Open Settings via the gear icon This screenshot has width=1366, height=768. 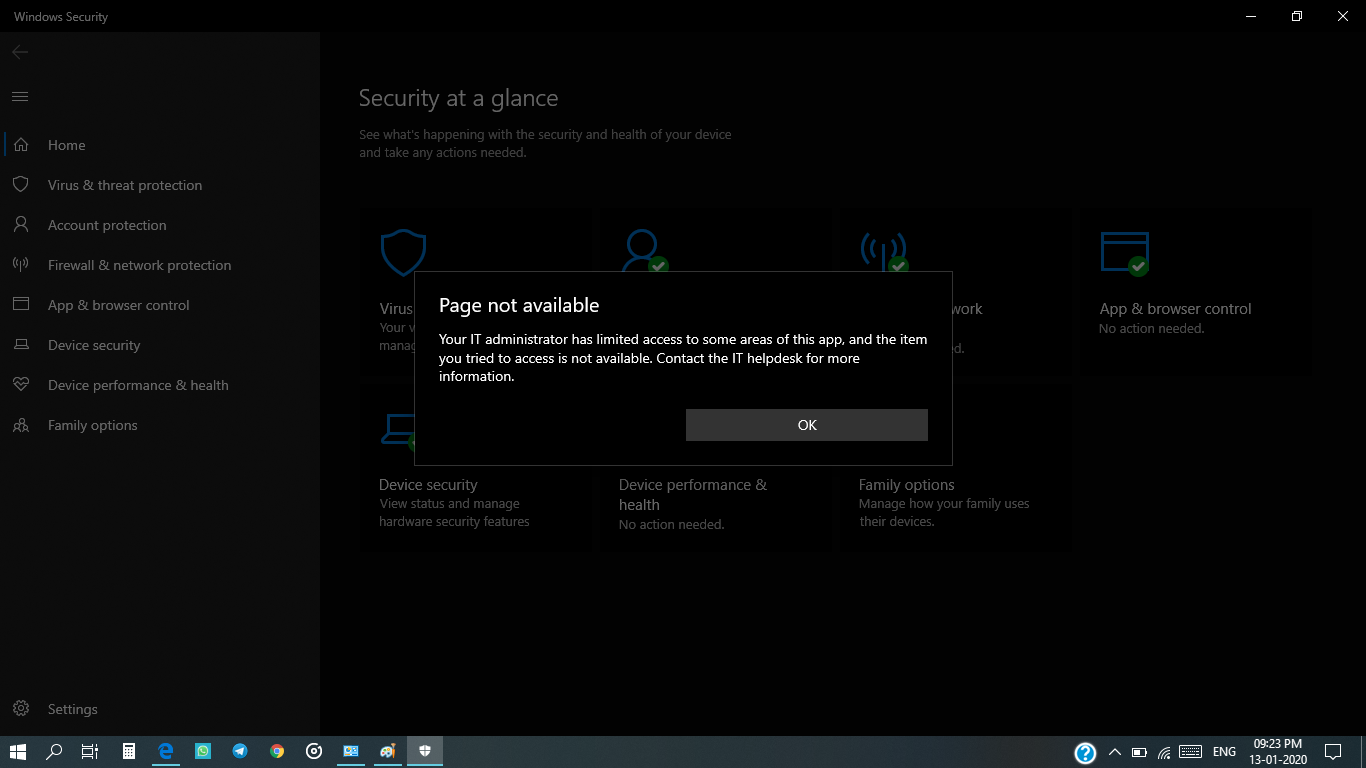point(20,709)
